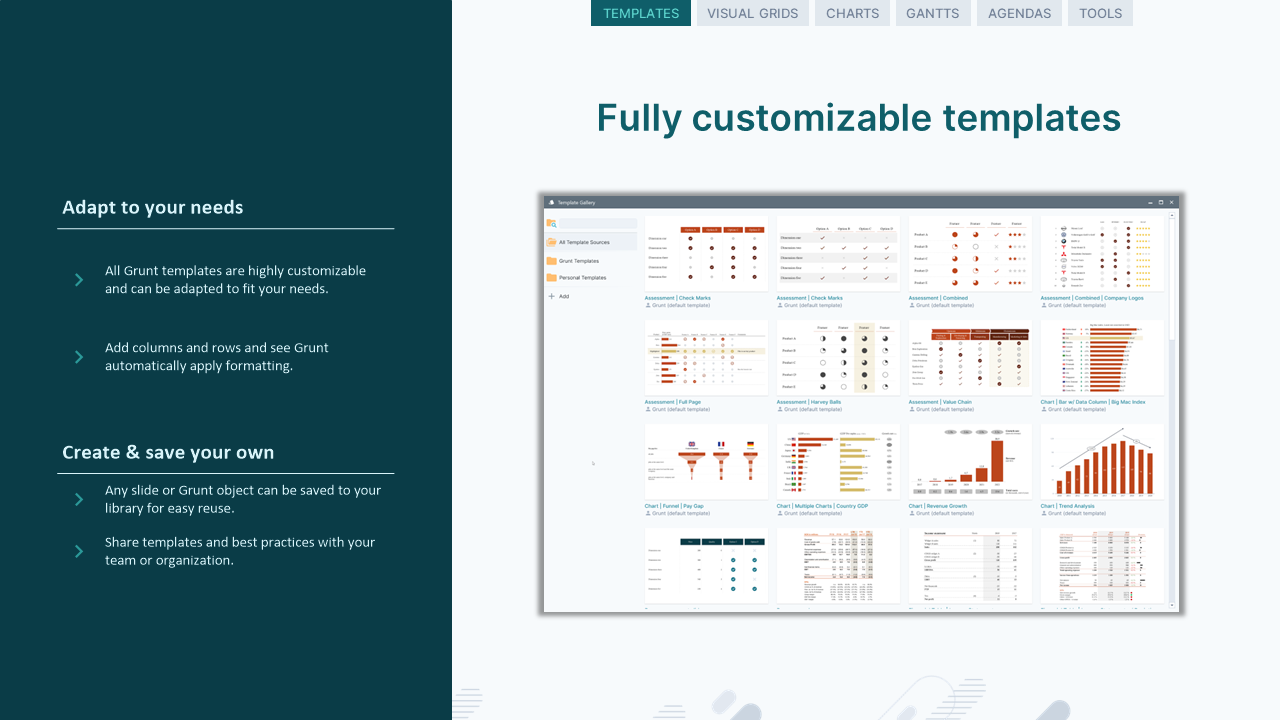Open the Big Mac Index bar chart thumbnail
This screenshot has width=1280, height=720.
1102,358
